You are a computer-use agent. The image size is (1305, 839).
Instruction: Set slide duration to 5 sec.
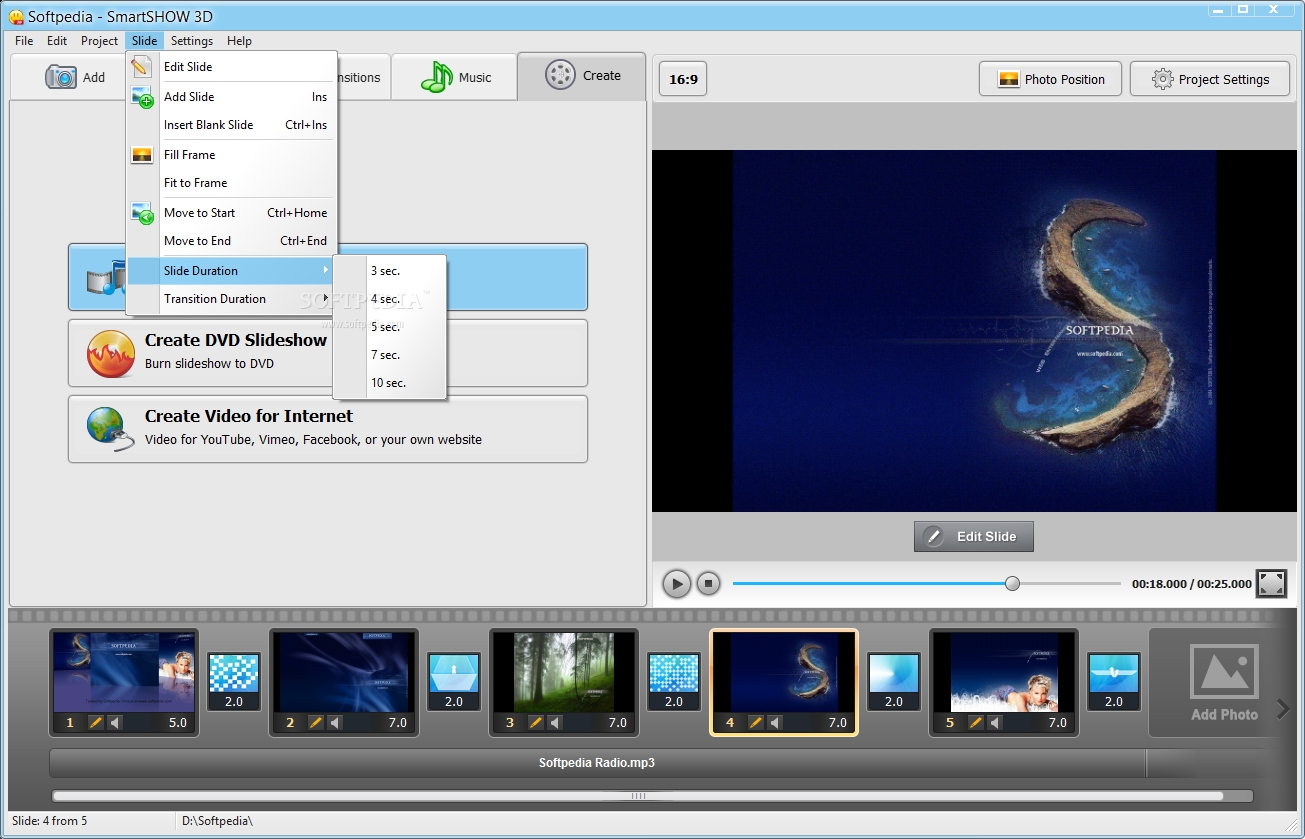coord(389,327)
